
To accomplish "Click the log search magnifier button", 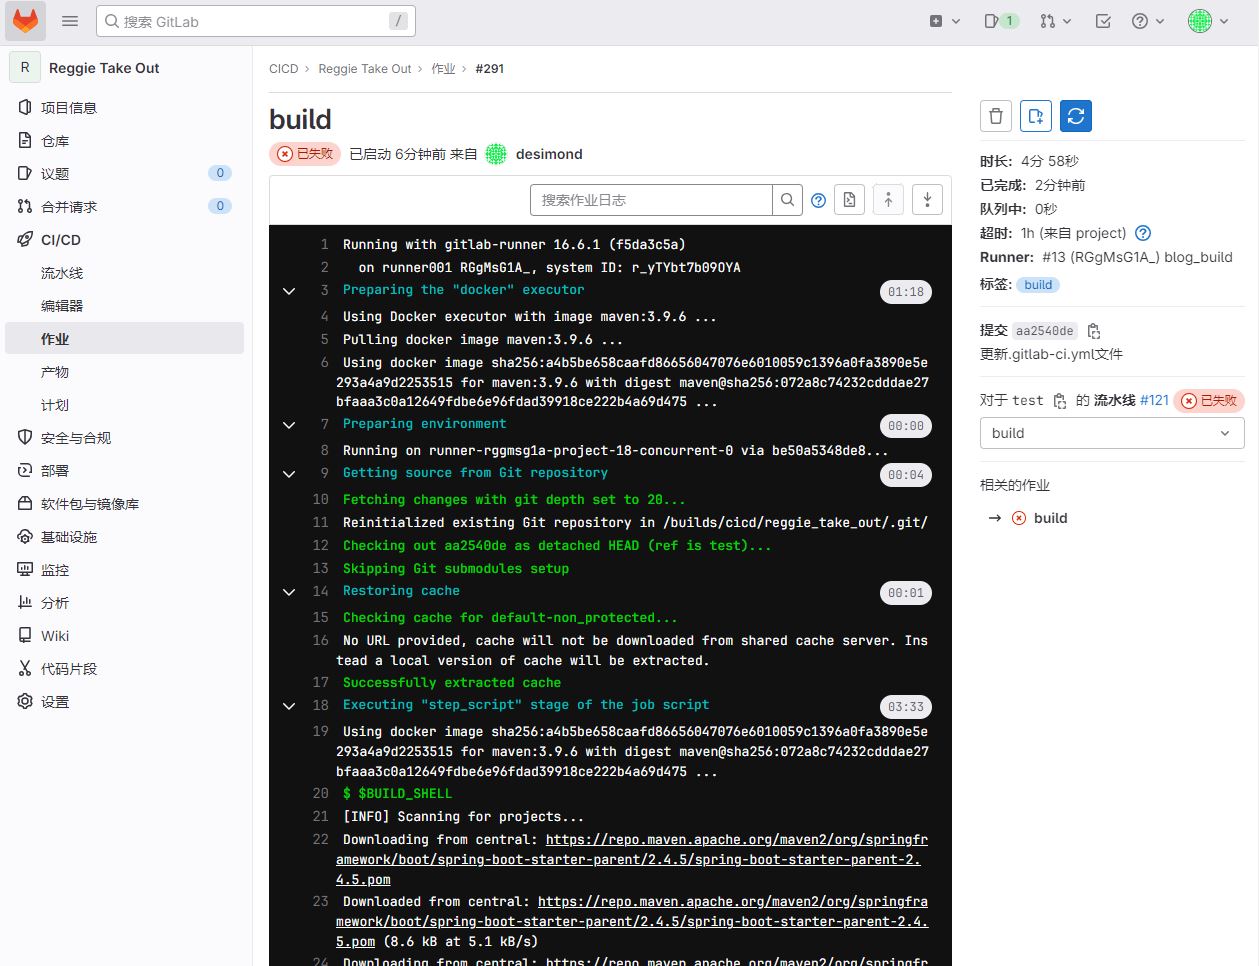I will [x=788, y=200].
